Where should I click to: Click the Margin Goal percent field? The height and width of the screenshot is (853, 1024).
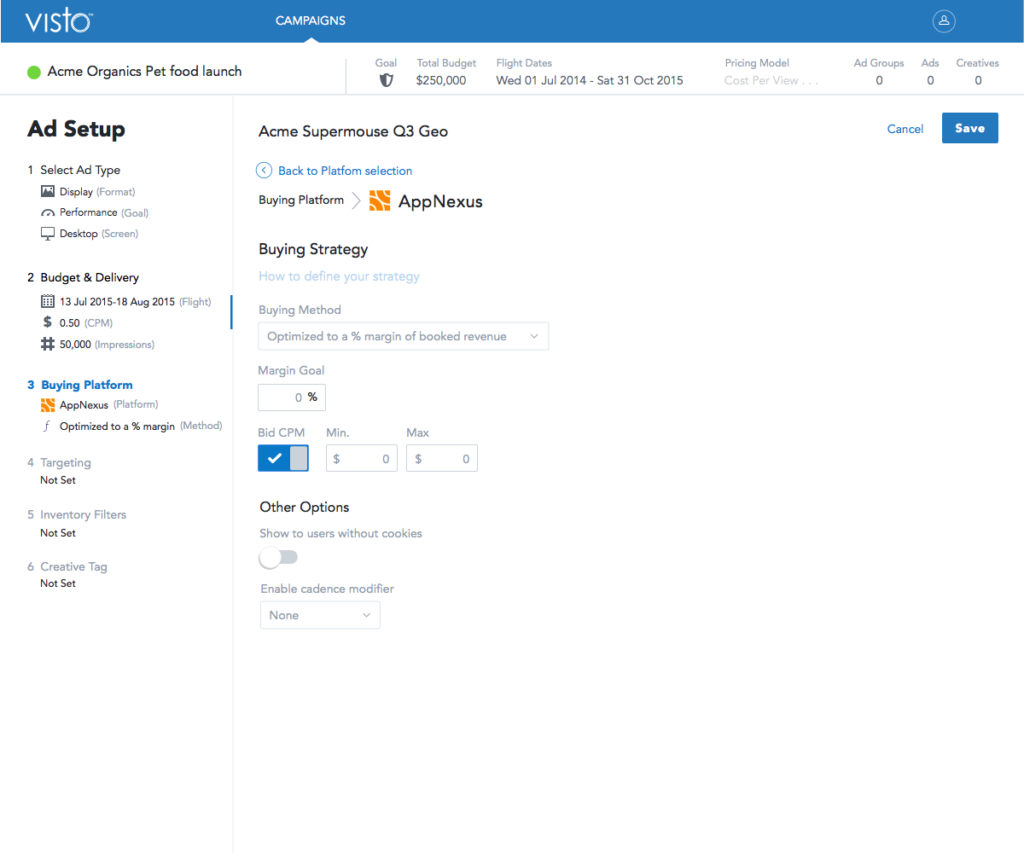291,397
